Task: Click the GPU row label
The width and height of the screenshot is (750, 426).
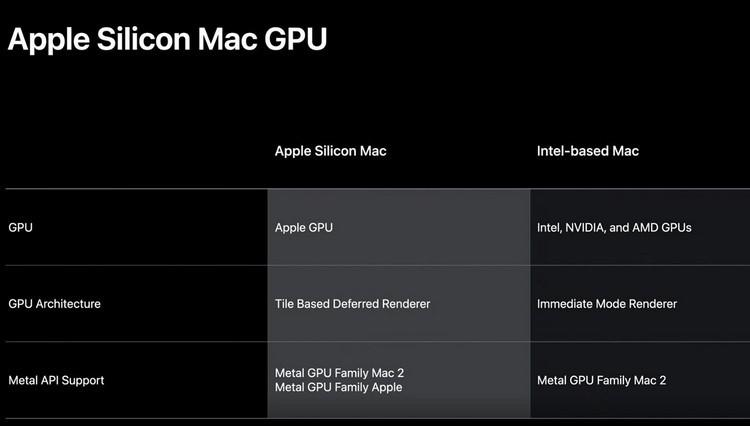Action: click(x=21, y=227)
